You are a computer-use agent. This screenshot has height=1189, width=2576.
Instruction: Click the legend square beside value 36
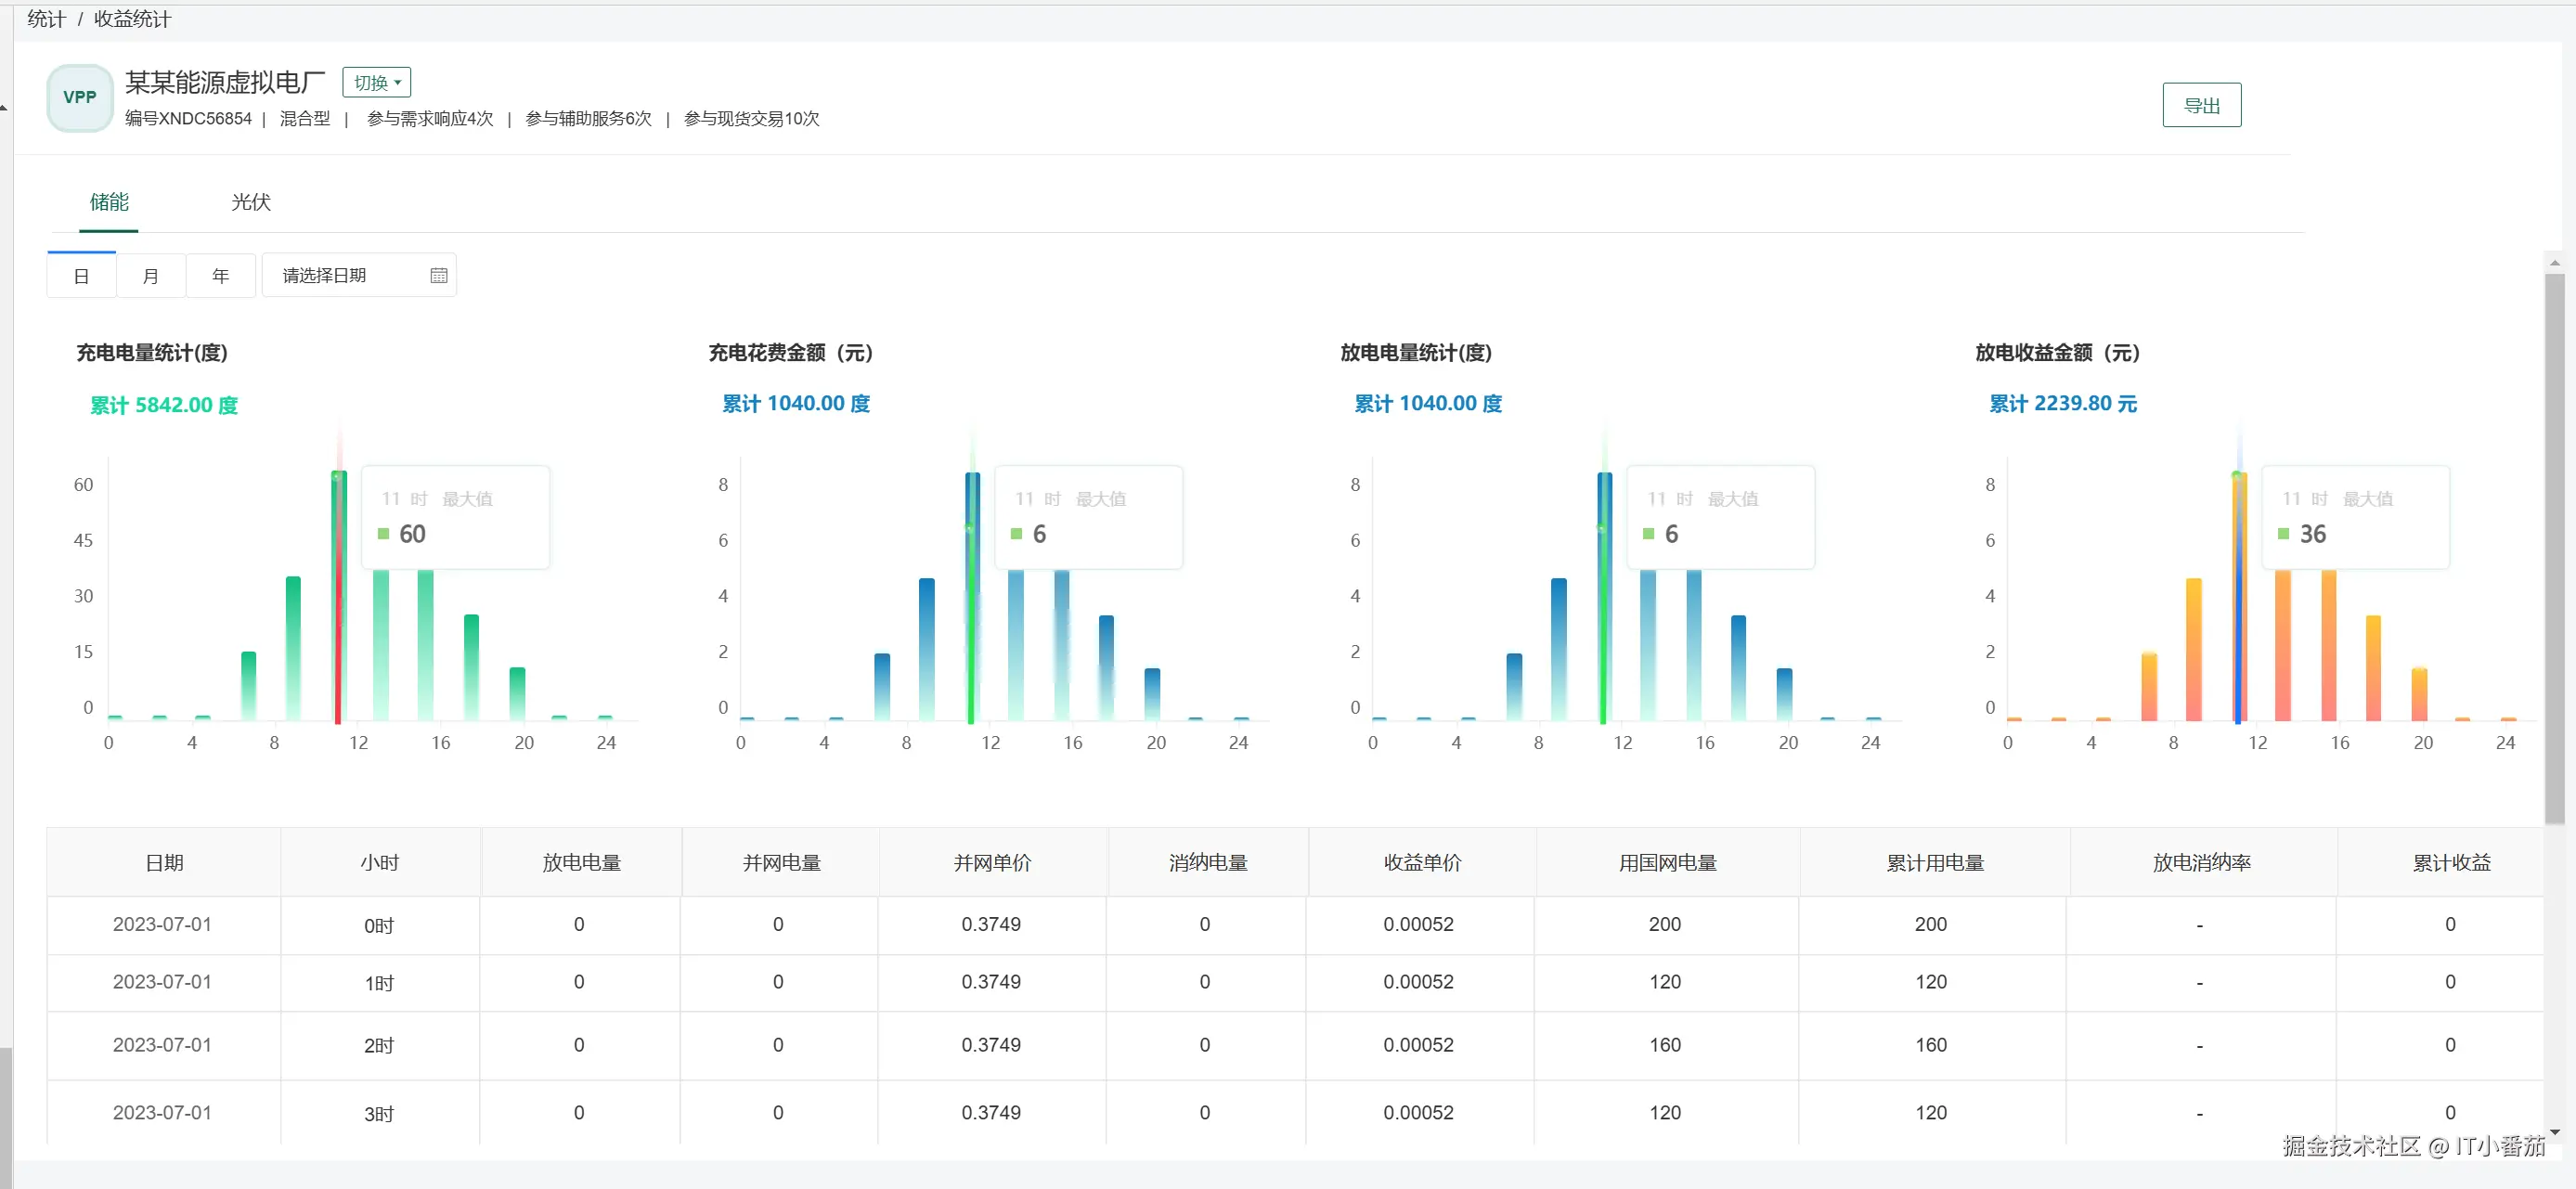(x=2283, y=534)
